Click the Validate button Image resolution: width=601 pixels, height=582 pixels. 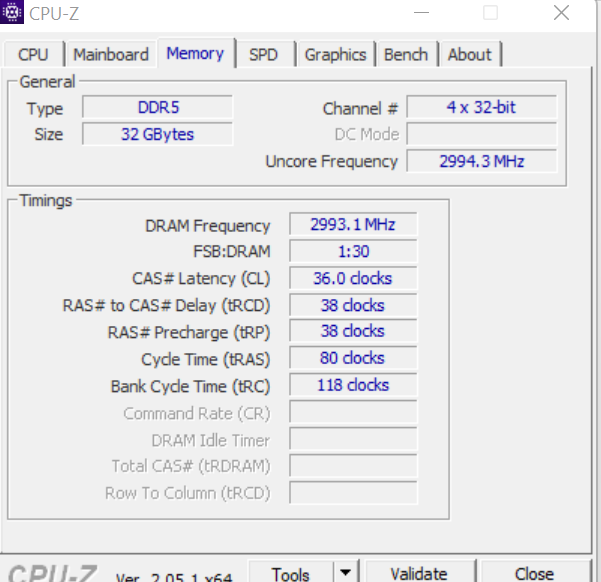pyautogui.click(x=419, y=573)
